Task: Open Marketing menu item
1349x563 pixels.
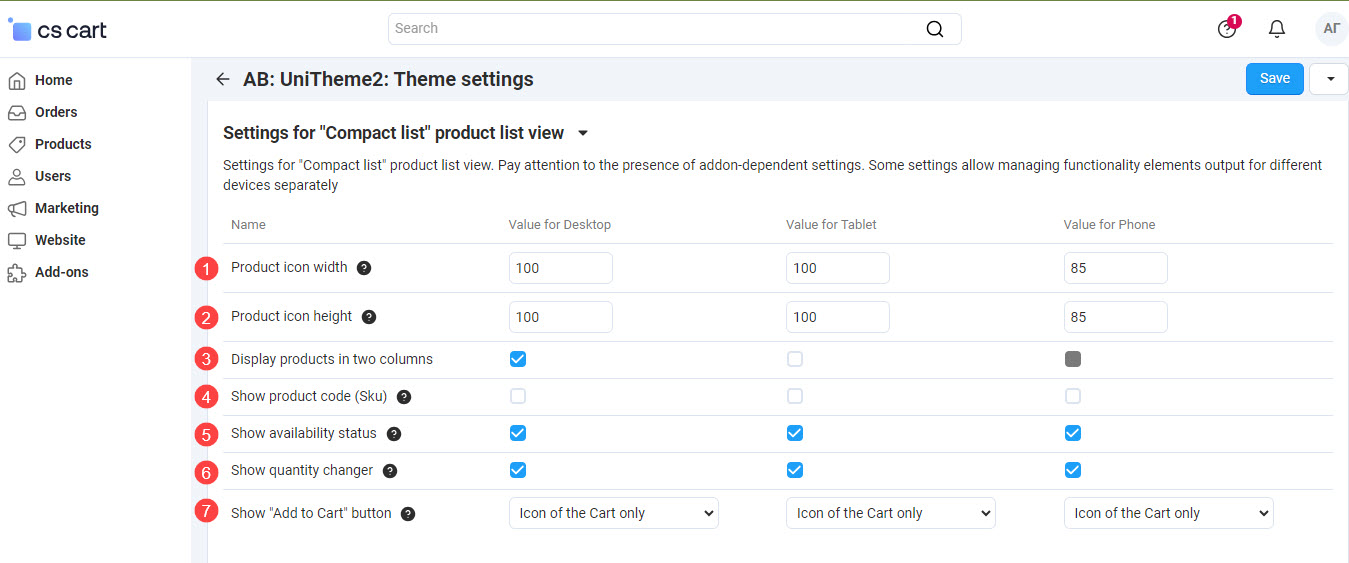Action: pos(67,208)
